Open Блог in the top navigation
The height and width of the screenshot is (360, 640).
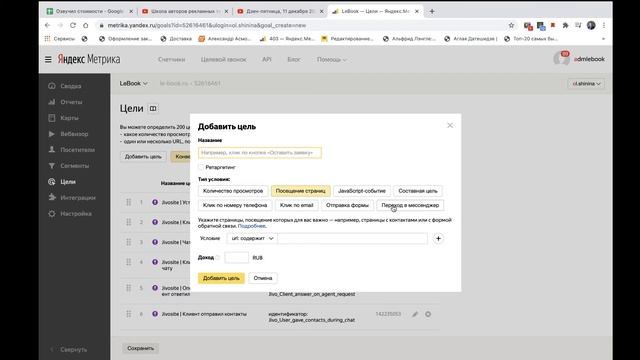293,60
